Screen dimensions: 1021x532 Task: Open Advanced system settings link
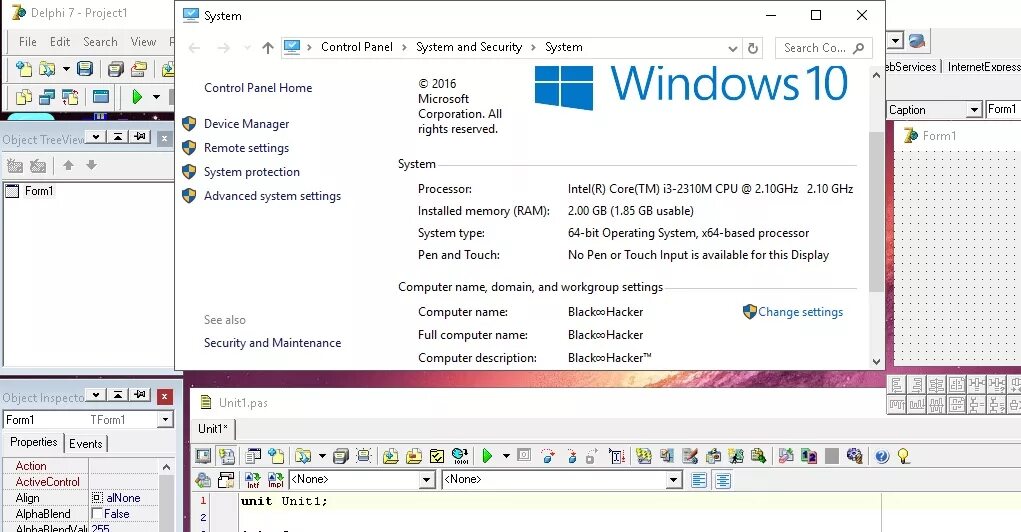pos(272,196)
